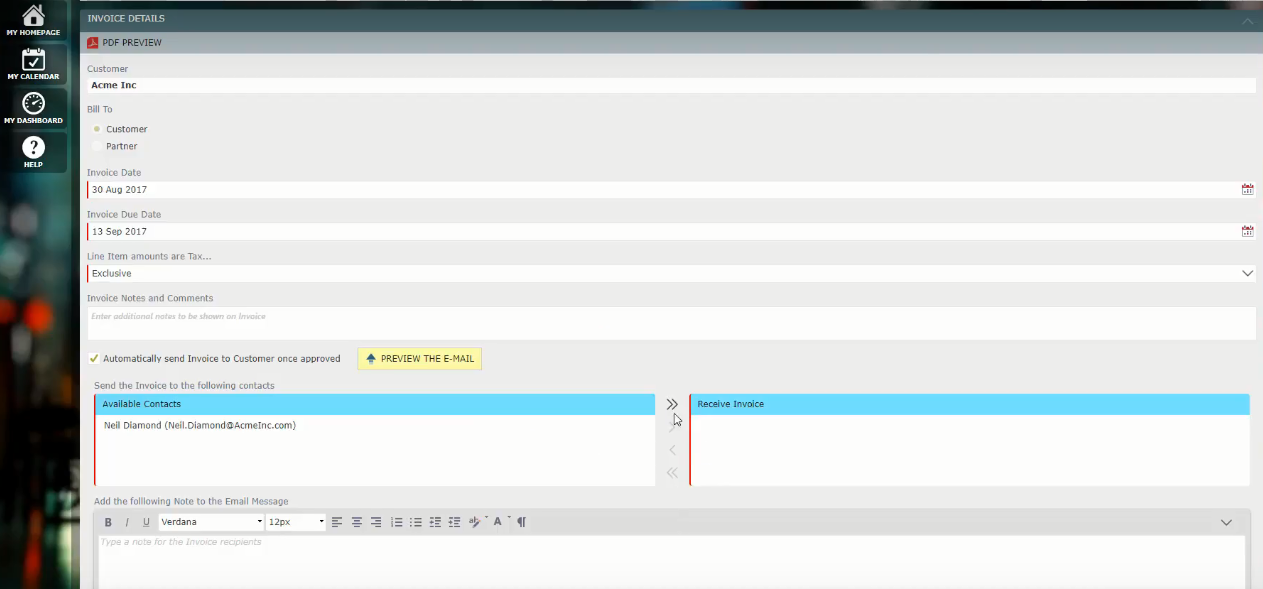1263x589 pixels.
Task: Move selected contact right with single arrow
Action: (672, 427)
